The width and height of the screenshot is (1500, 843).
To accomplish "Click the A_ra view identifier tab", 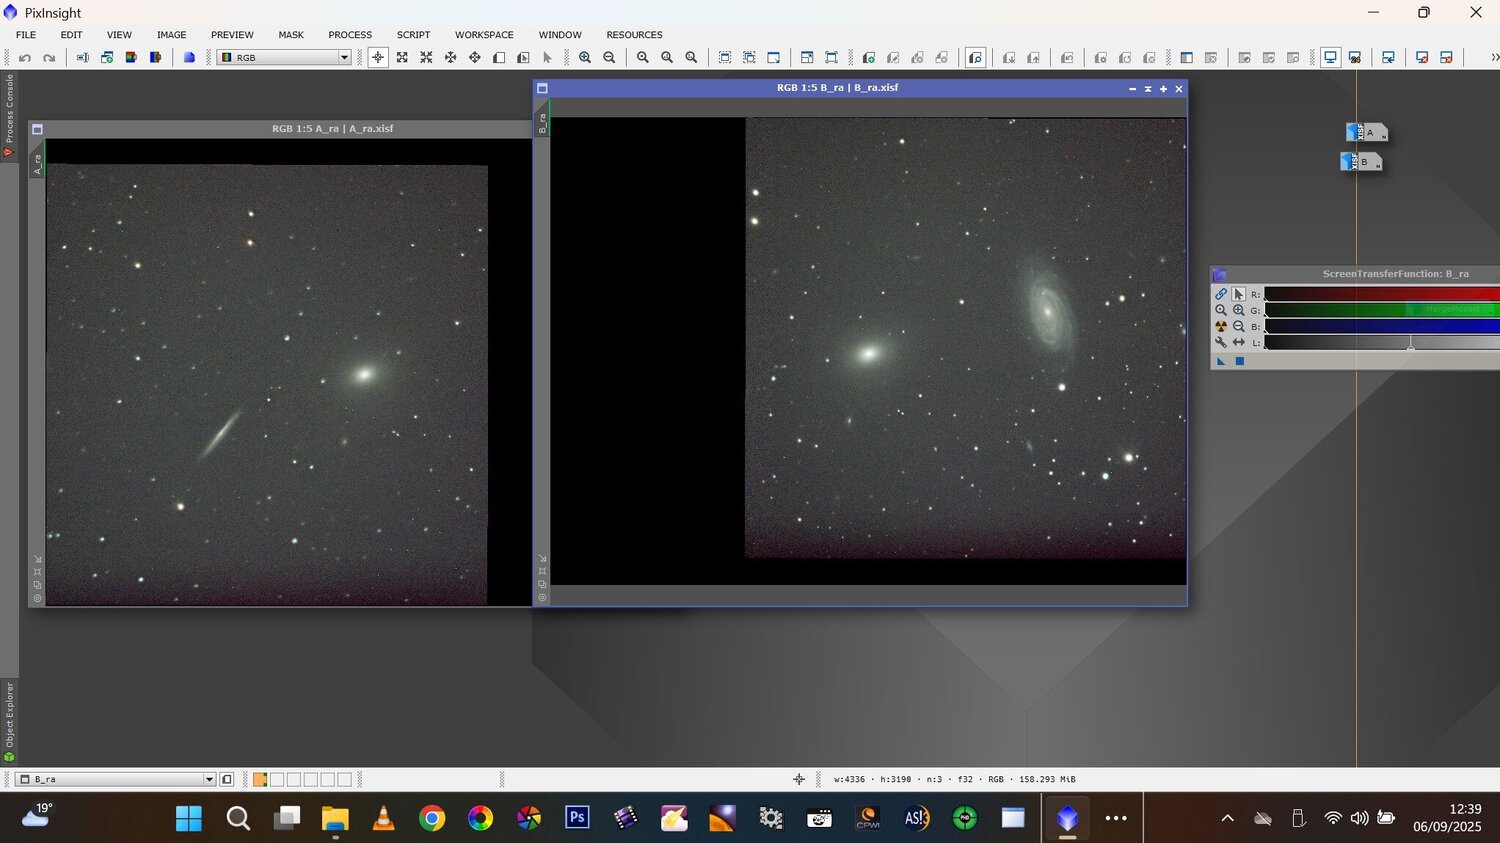I will (x=37, y=164).
